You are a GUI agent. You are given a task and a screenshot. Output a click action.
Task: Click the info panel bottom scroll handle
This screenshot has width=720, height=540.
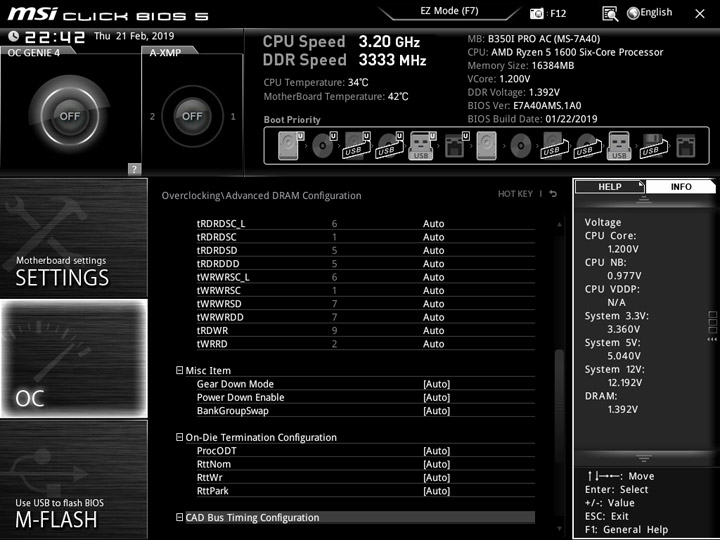644,458
